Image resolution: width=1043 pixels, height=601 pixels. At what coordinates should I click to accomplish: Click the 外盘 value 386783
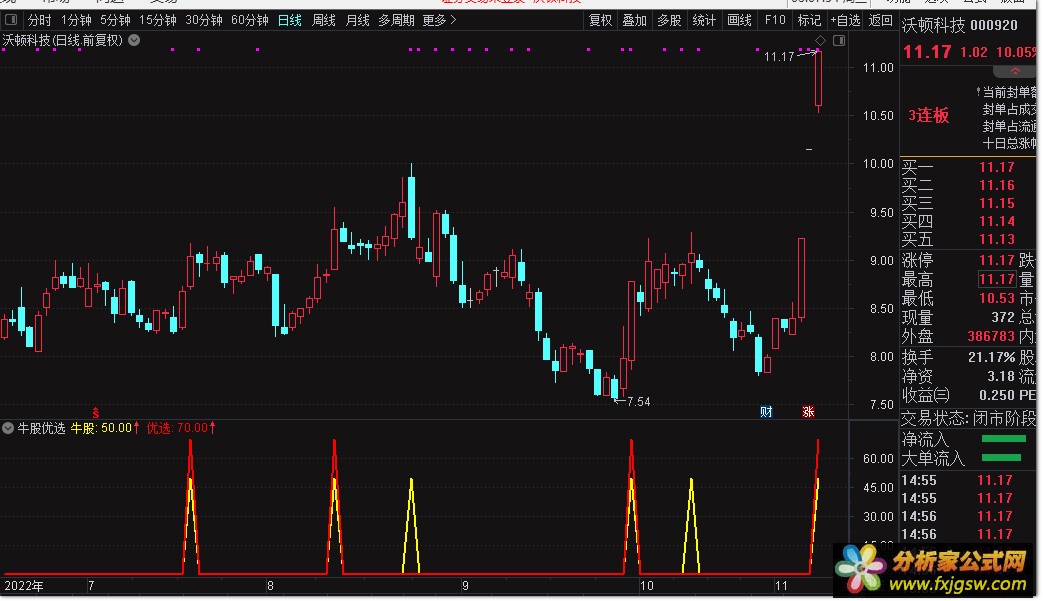click(x=990, y=336)
